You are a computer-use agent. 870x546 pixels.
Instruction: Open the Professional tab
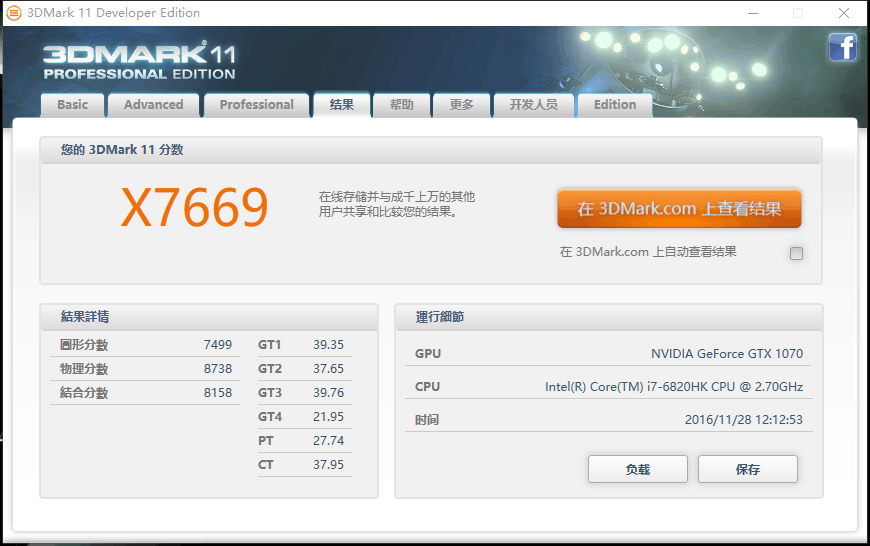[256, 105]
